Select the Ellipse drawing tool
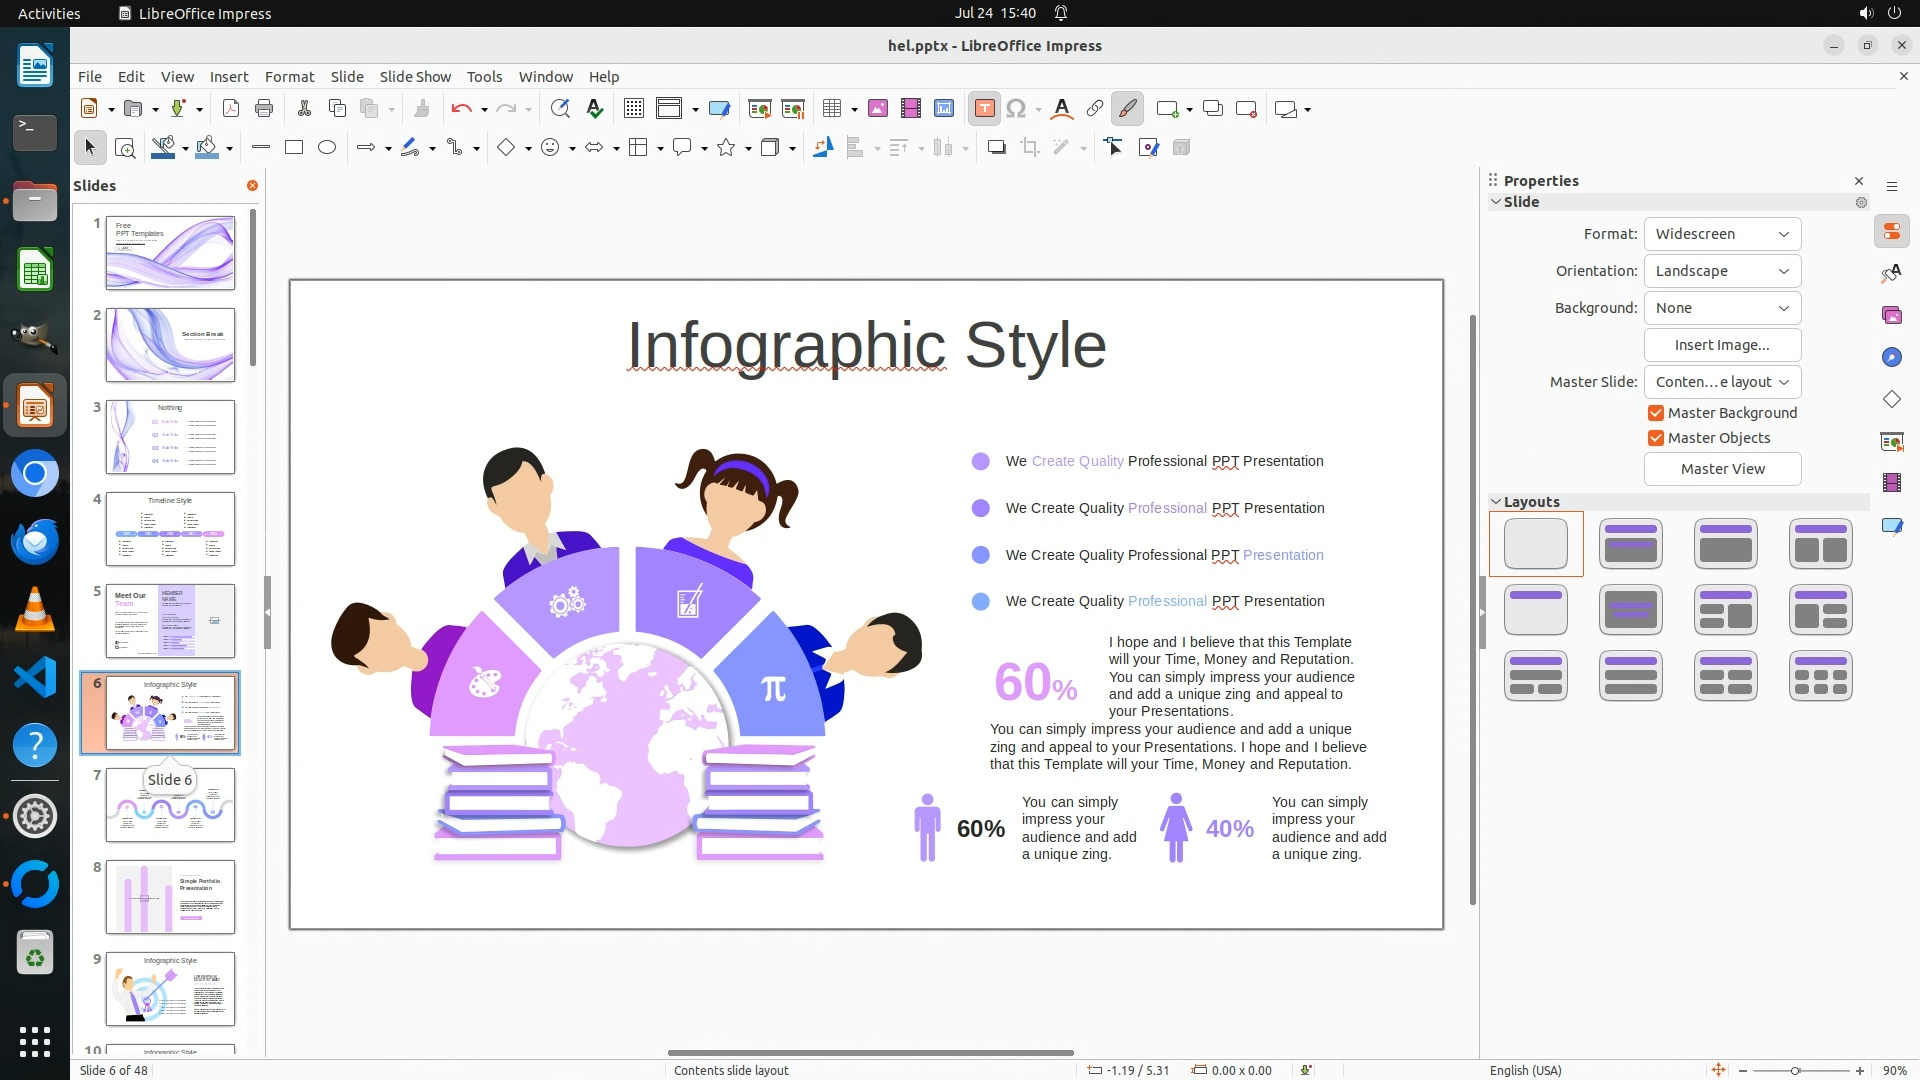1920x1080 pixels. (x=327, y=148)
